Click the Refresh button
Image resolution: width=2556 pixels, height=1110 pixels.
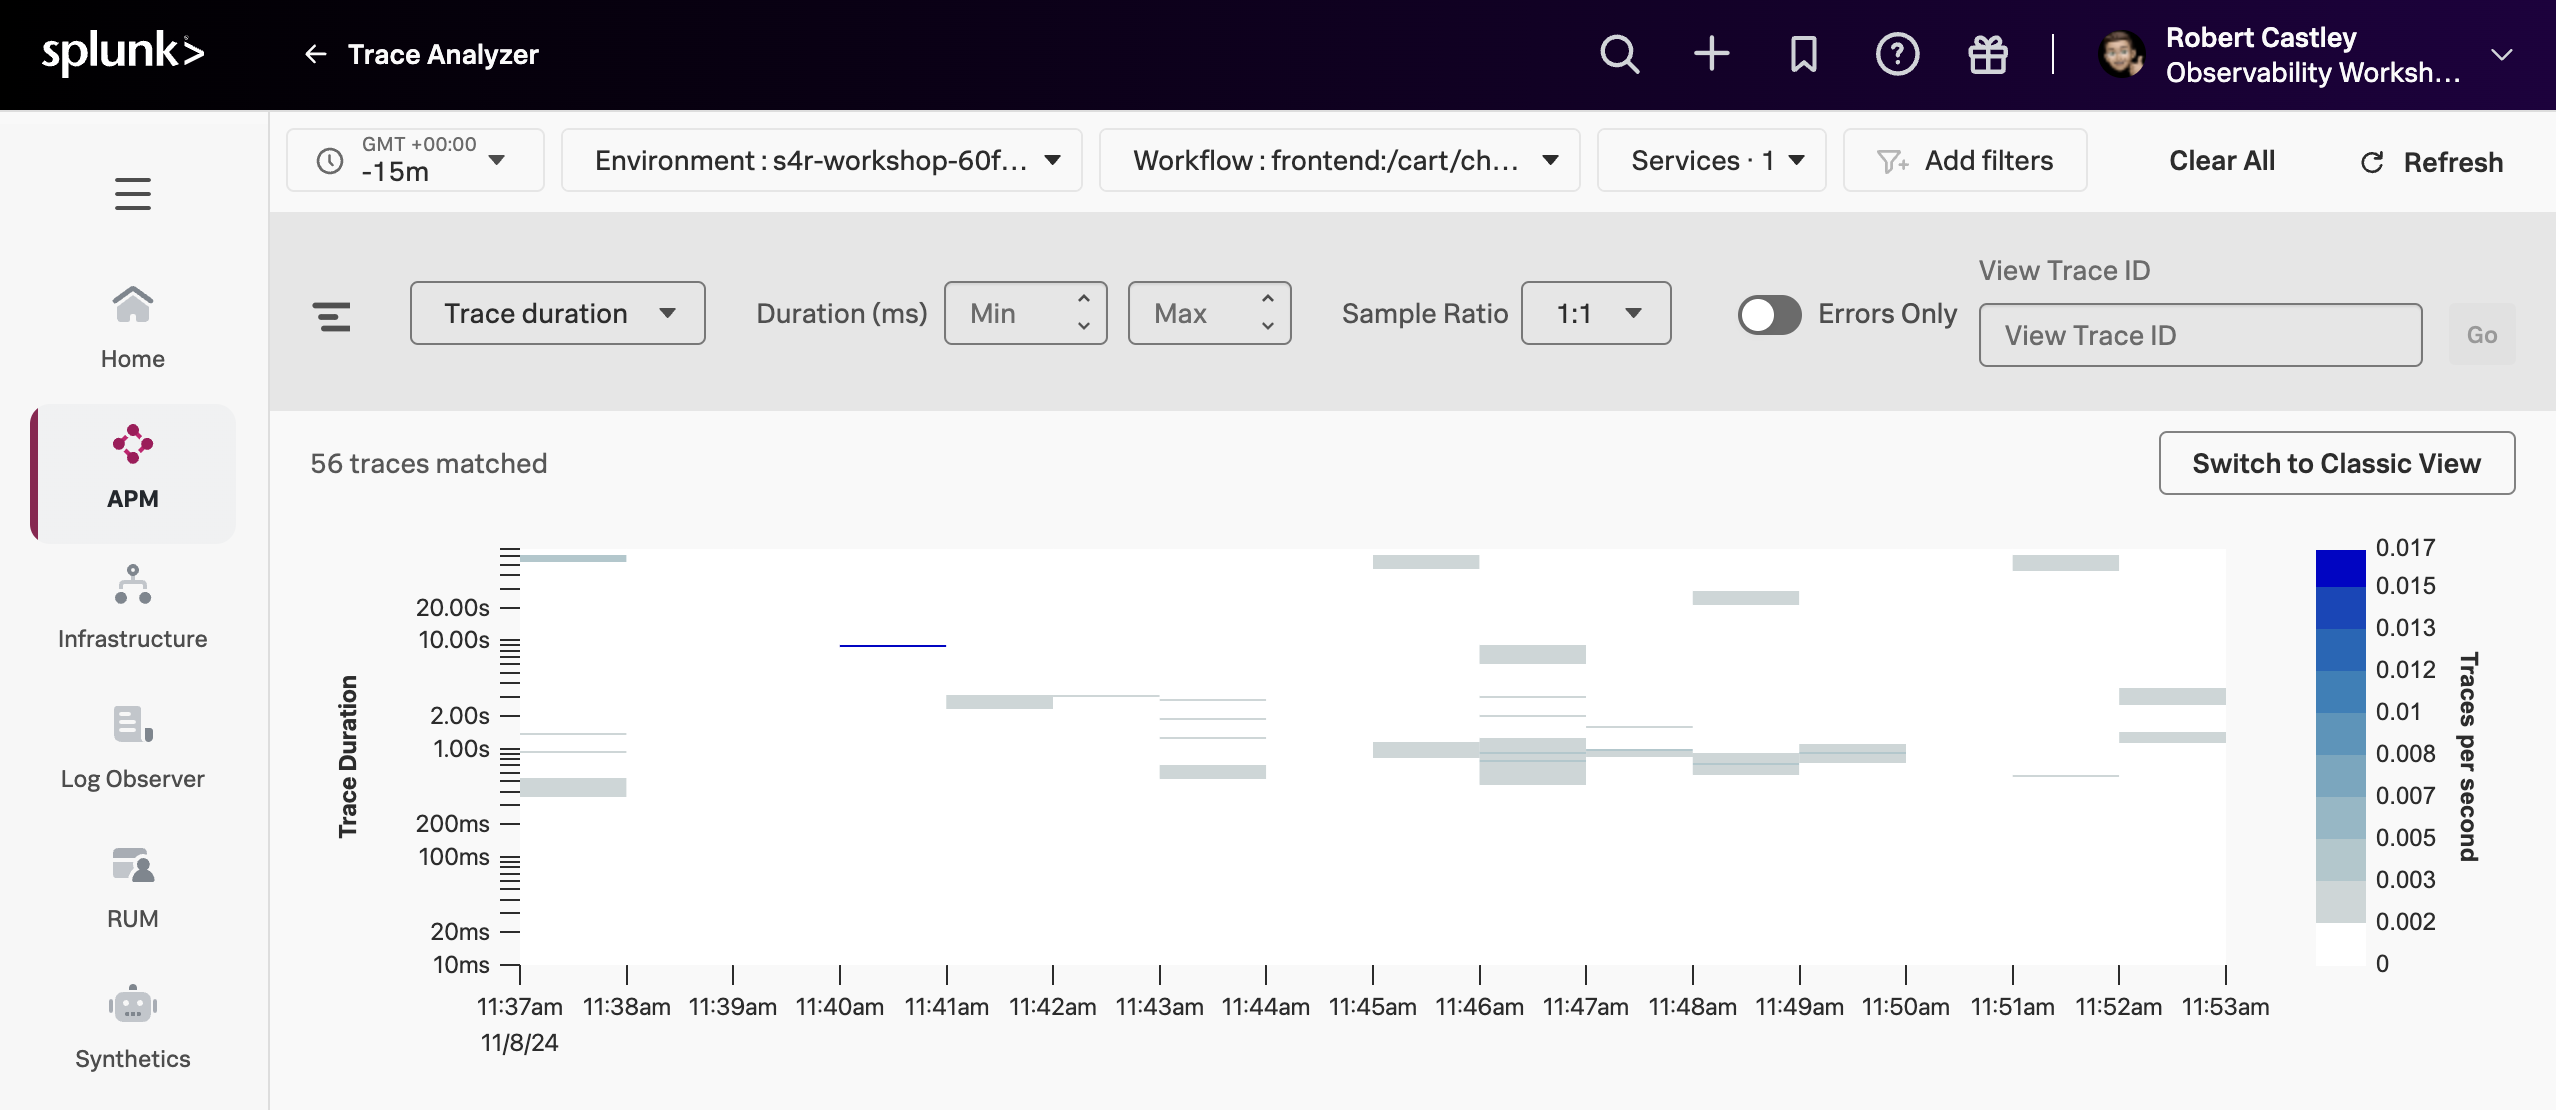(2430, 160)
